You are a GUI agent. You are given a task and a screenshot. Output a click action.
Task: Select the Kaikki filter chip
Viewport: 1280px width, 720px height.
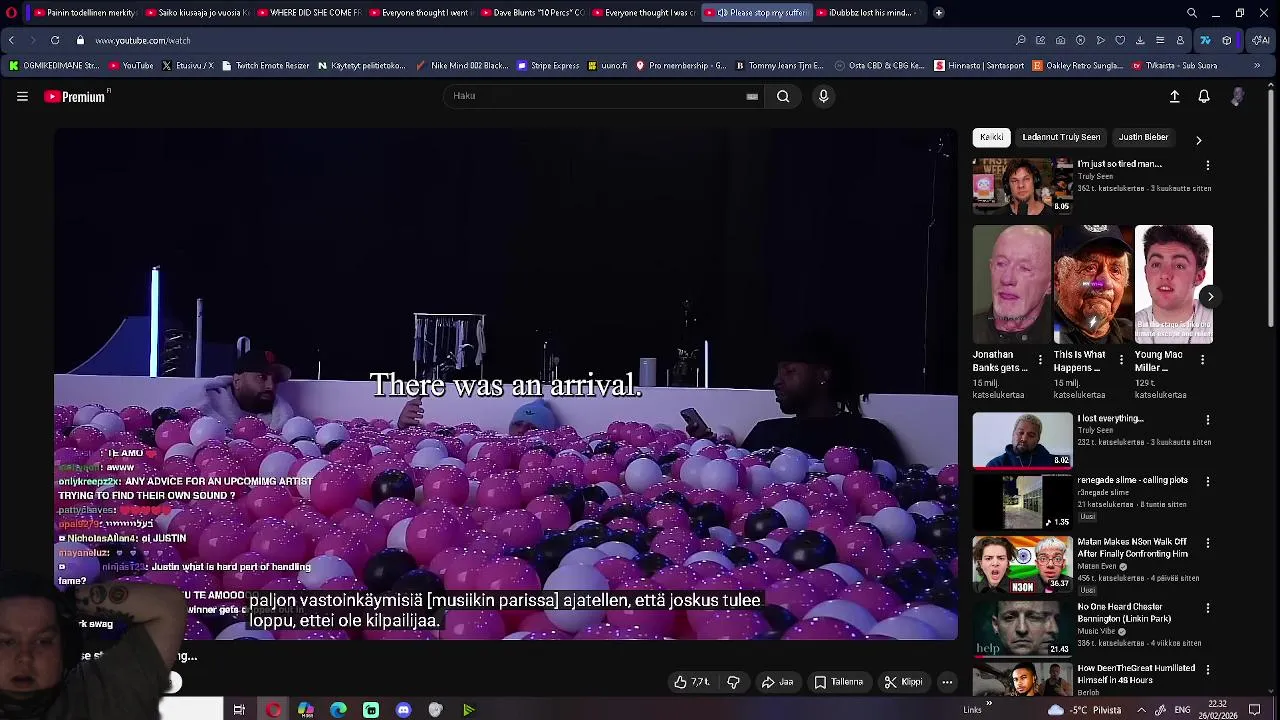(992, 137)
